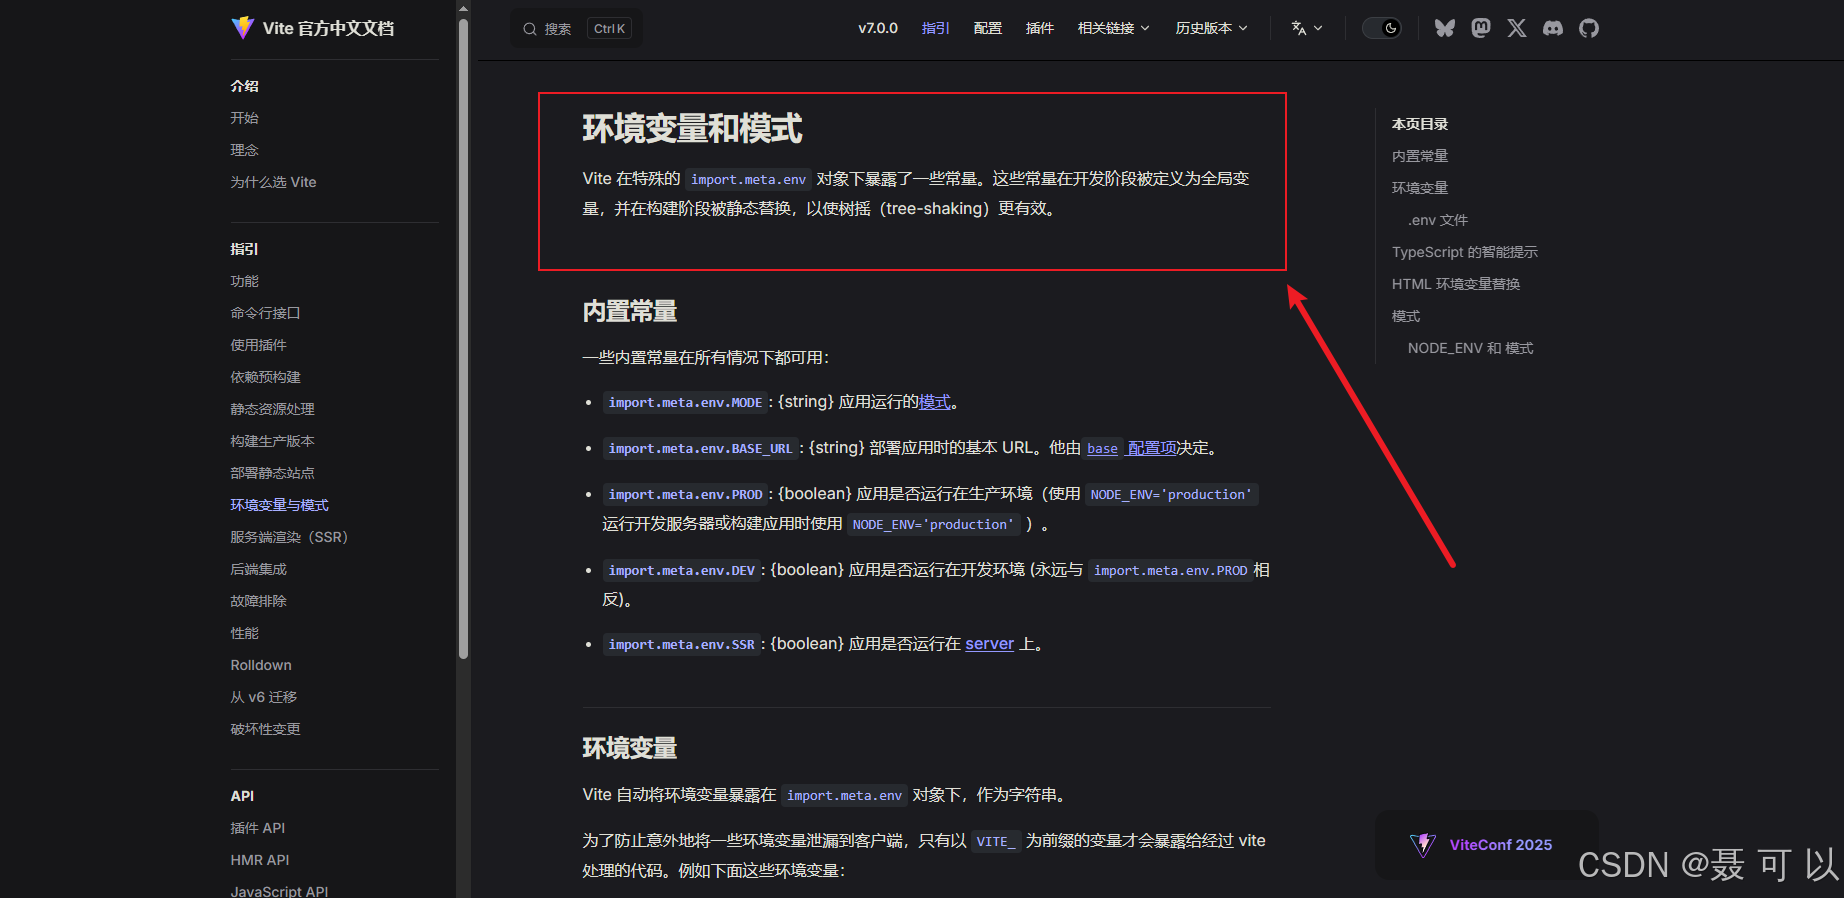Open sidebar item Rolldown
1844x898 pixels.
tap(261, 665)
